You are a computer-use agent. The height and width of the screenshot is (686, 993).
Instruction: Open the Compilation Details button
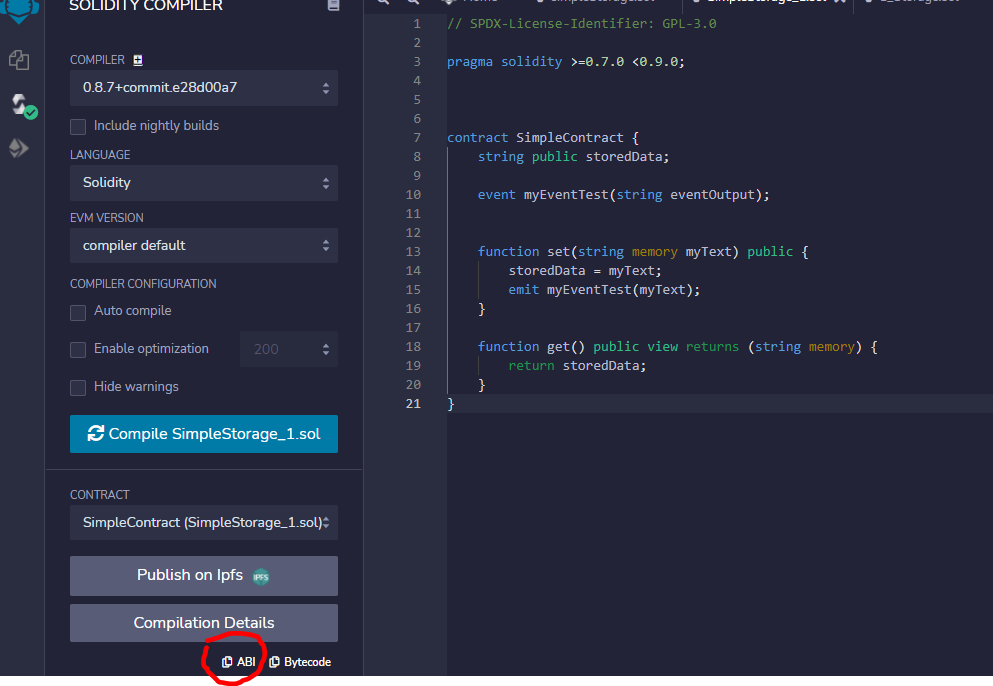pyautogui.click(x=204, y=623)
